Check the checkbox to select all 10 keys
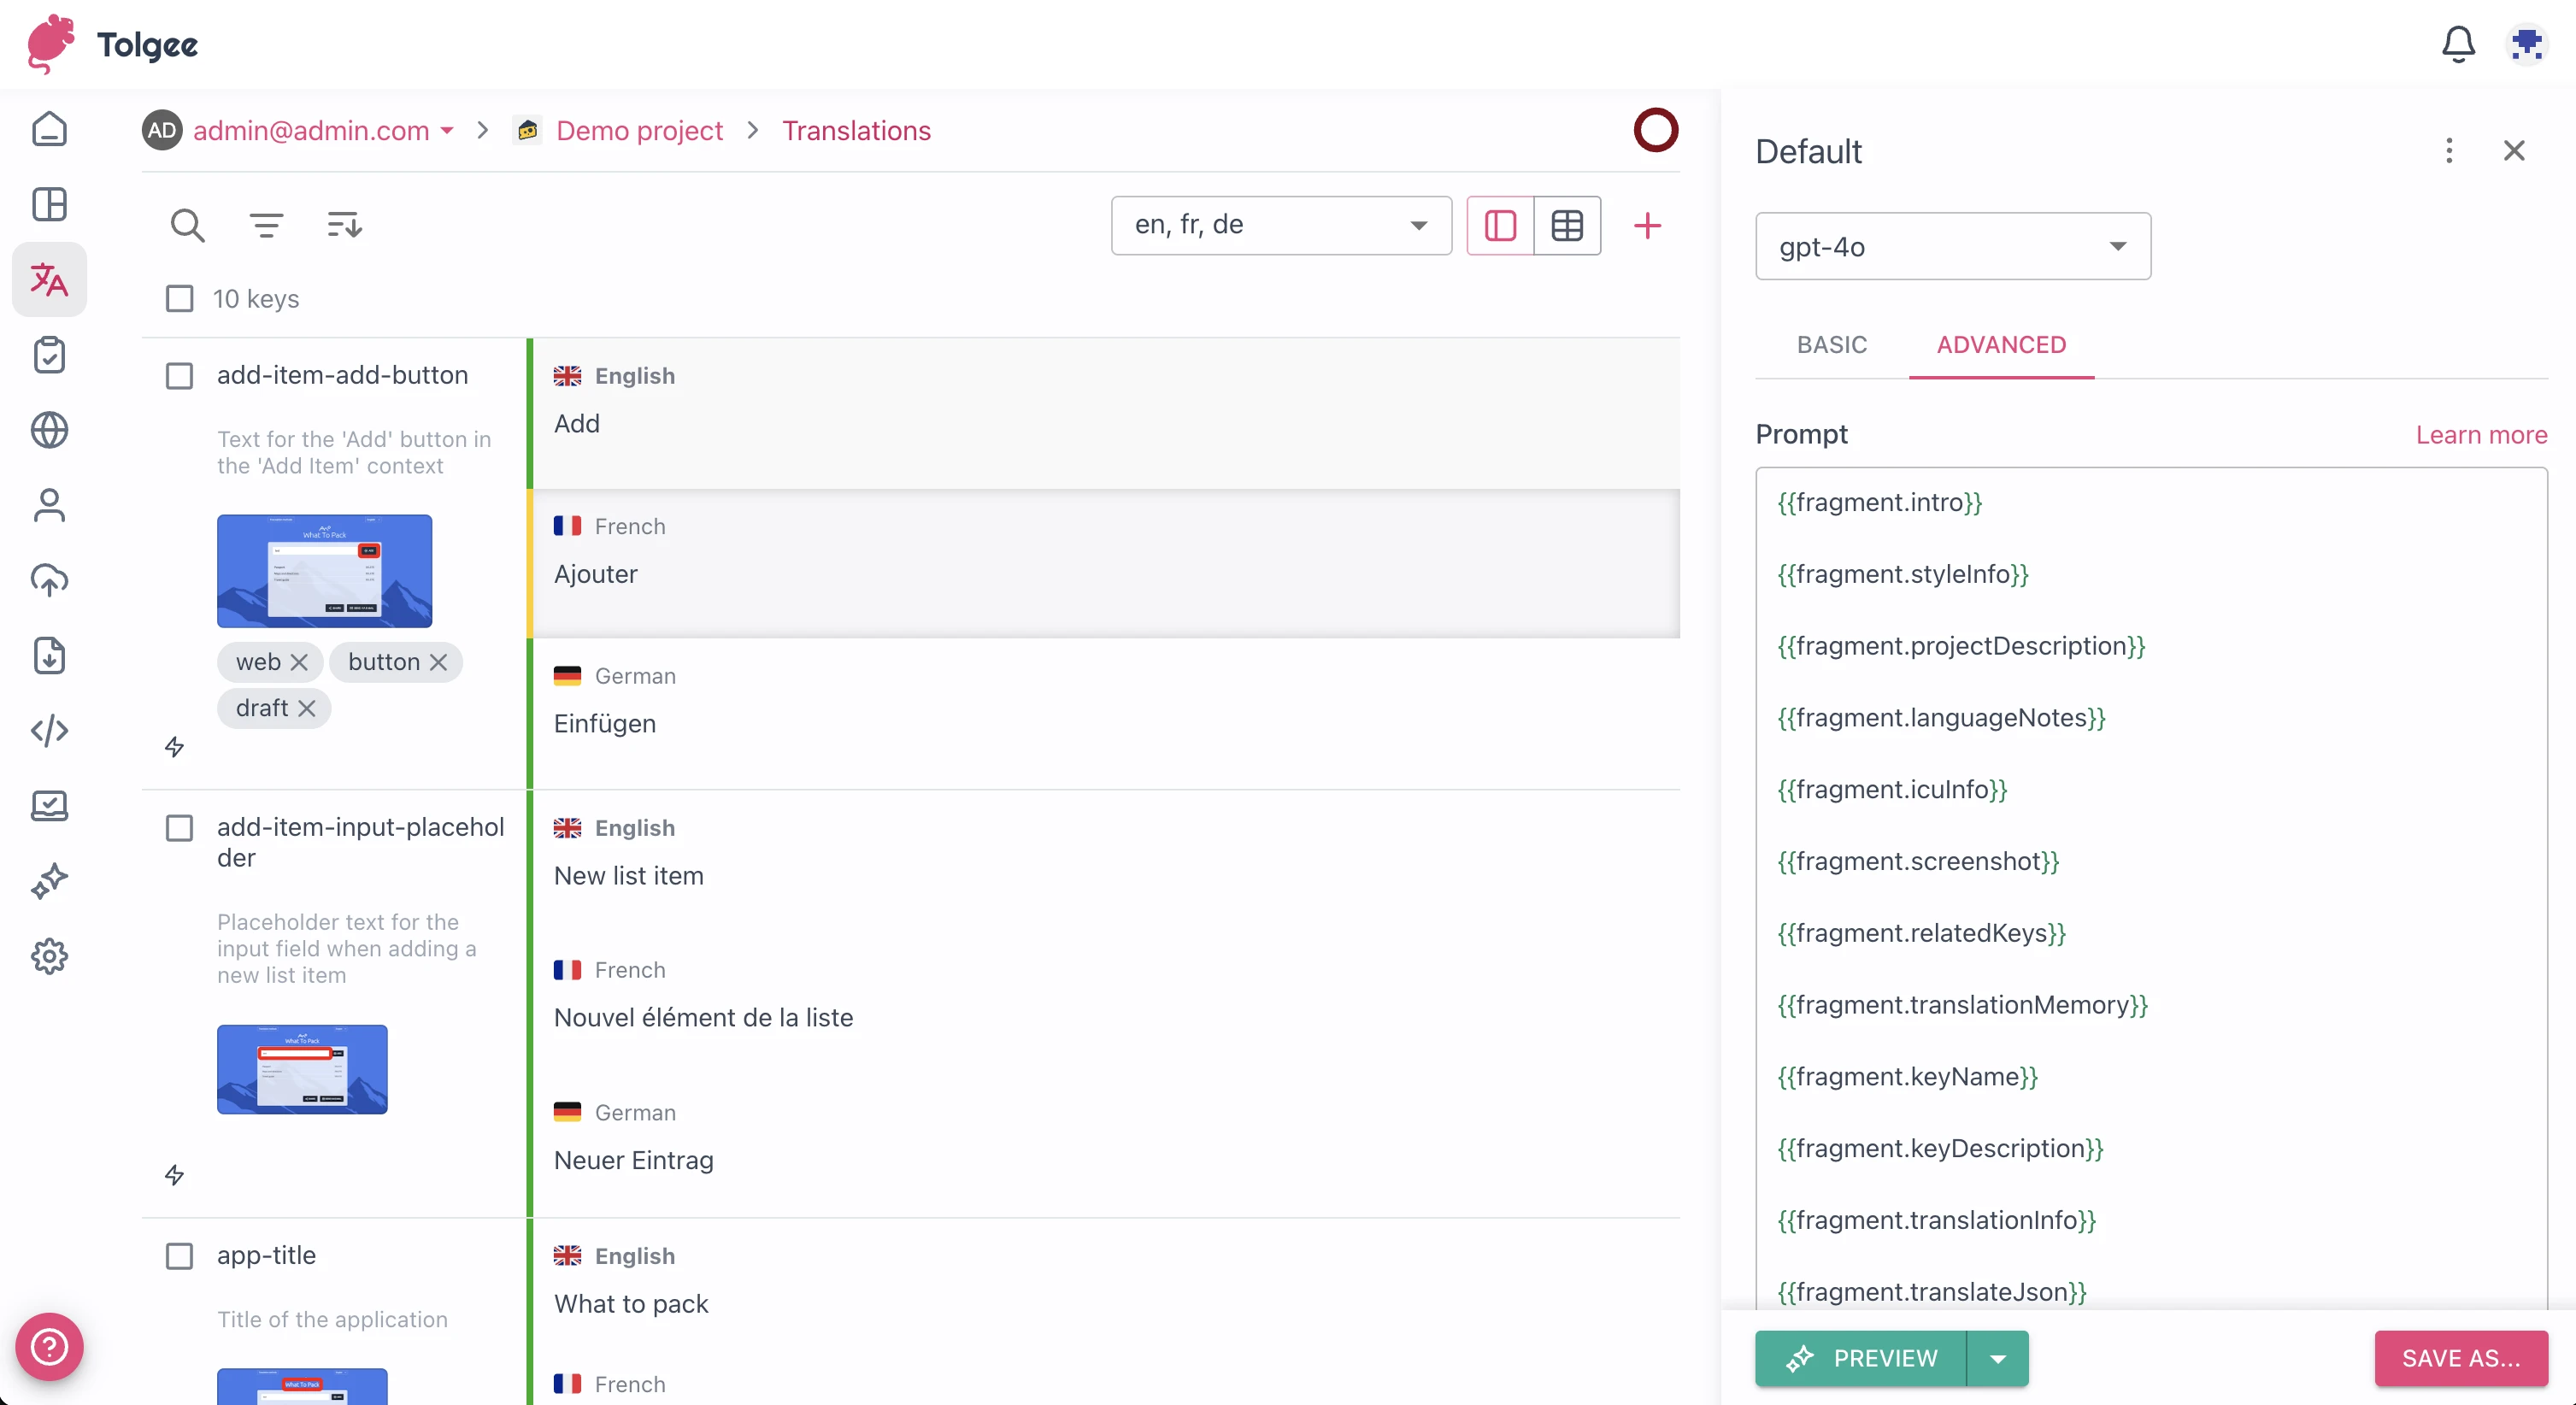This screenshot has height=1405, width=2576. [x=179, y=298]
